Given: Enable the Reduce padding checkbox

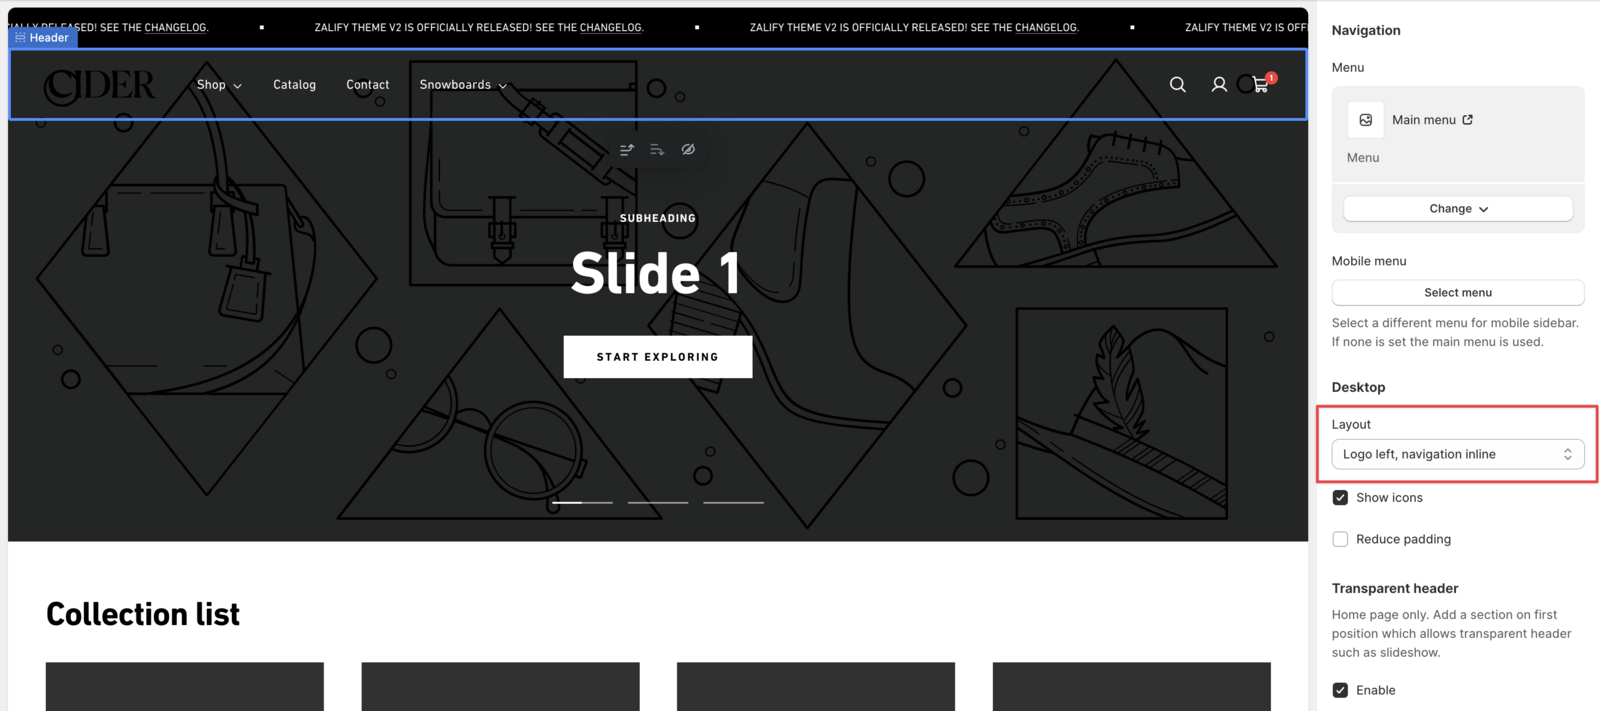Looking at the screenshot, I should [x=1340, y=539].
